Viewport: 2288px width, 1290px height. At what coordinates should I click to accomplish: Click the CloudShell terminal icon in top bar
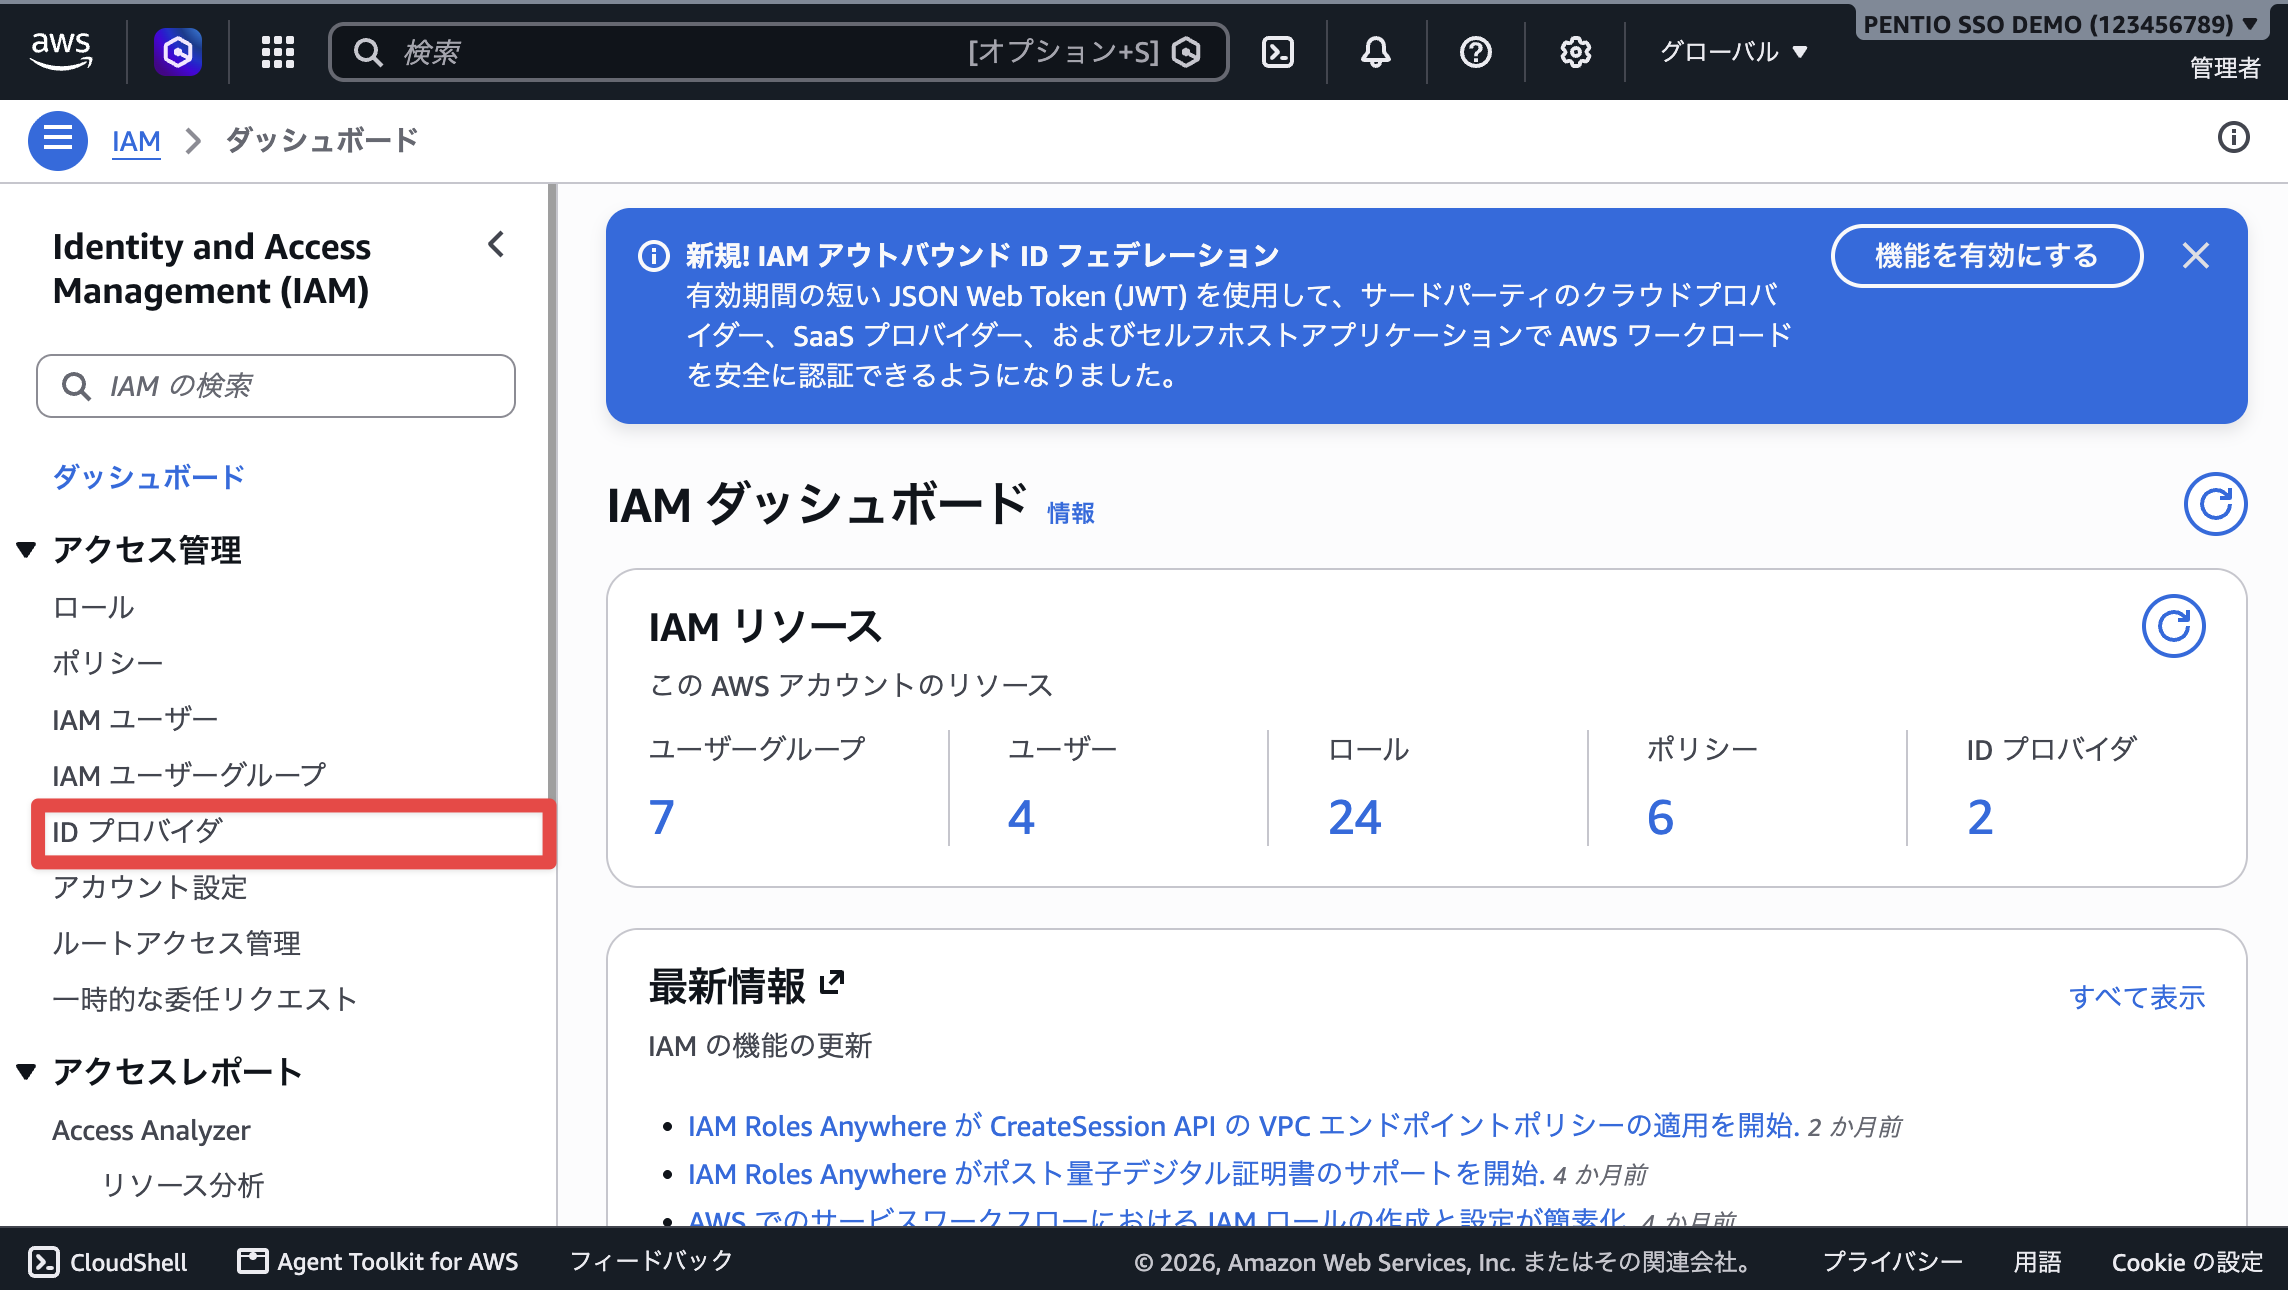pos(1278,51)
